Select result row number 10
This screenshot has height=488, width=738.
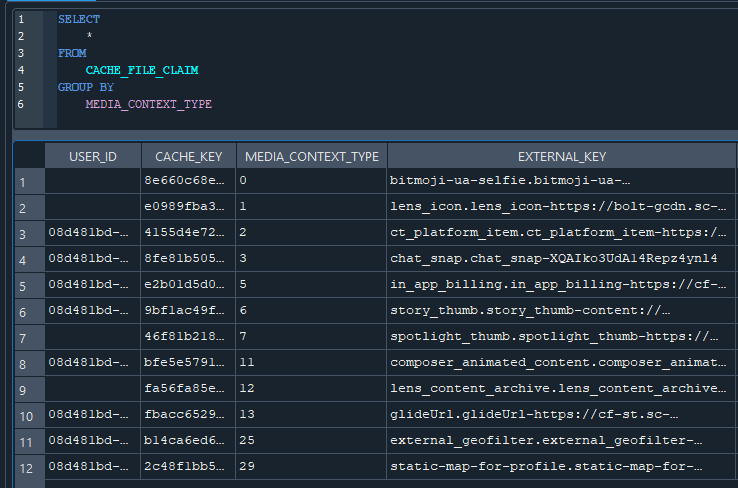click(x=30, y=415)
